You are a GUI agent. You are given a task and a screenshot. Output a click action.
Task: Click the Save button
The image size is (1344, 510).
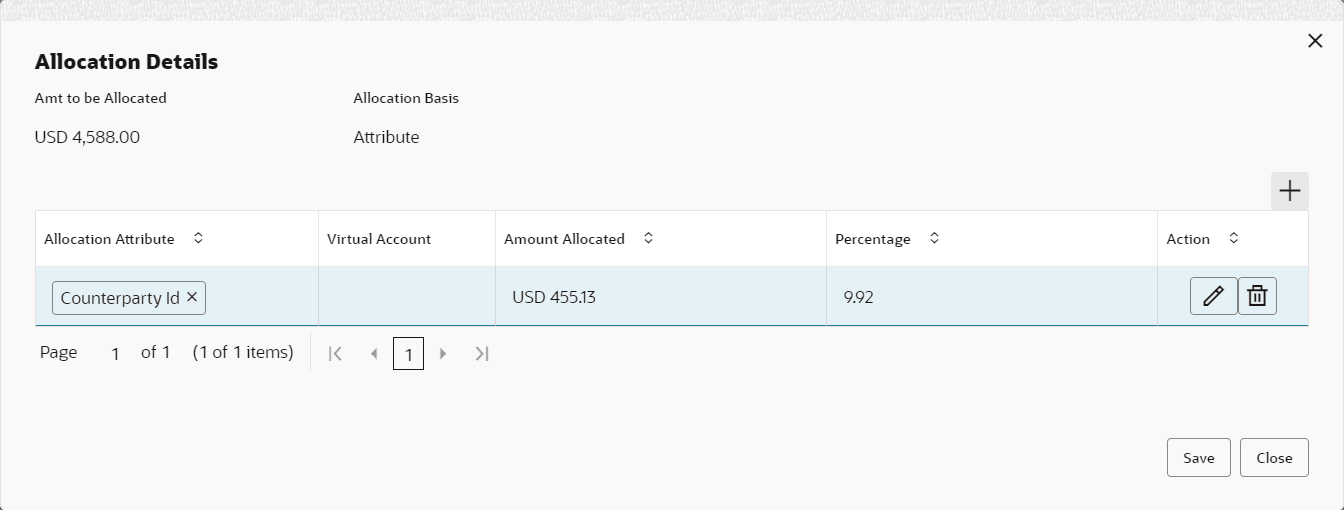[x=1198, y=458]
